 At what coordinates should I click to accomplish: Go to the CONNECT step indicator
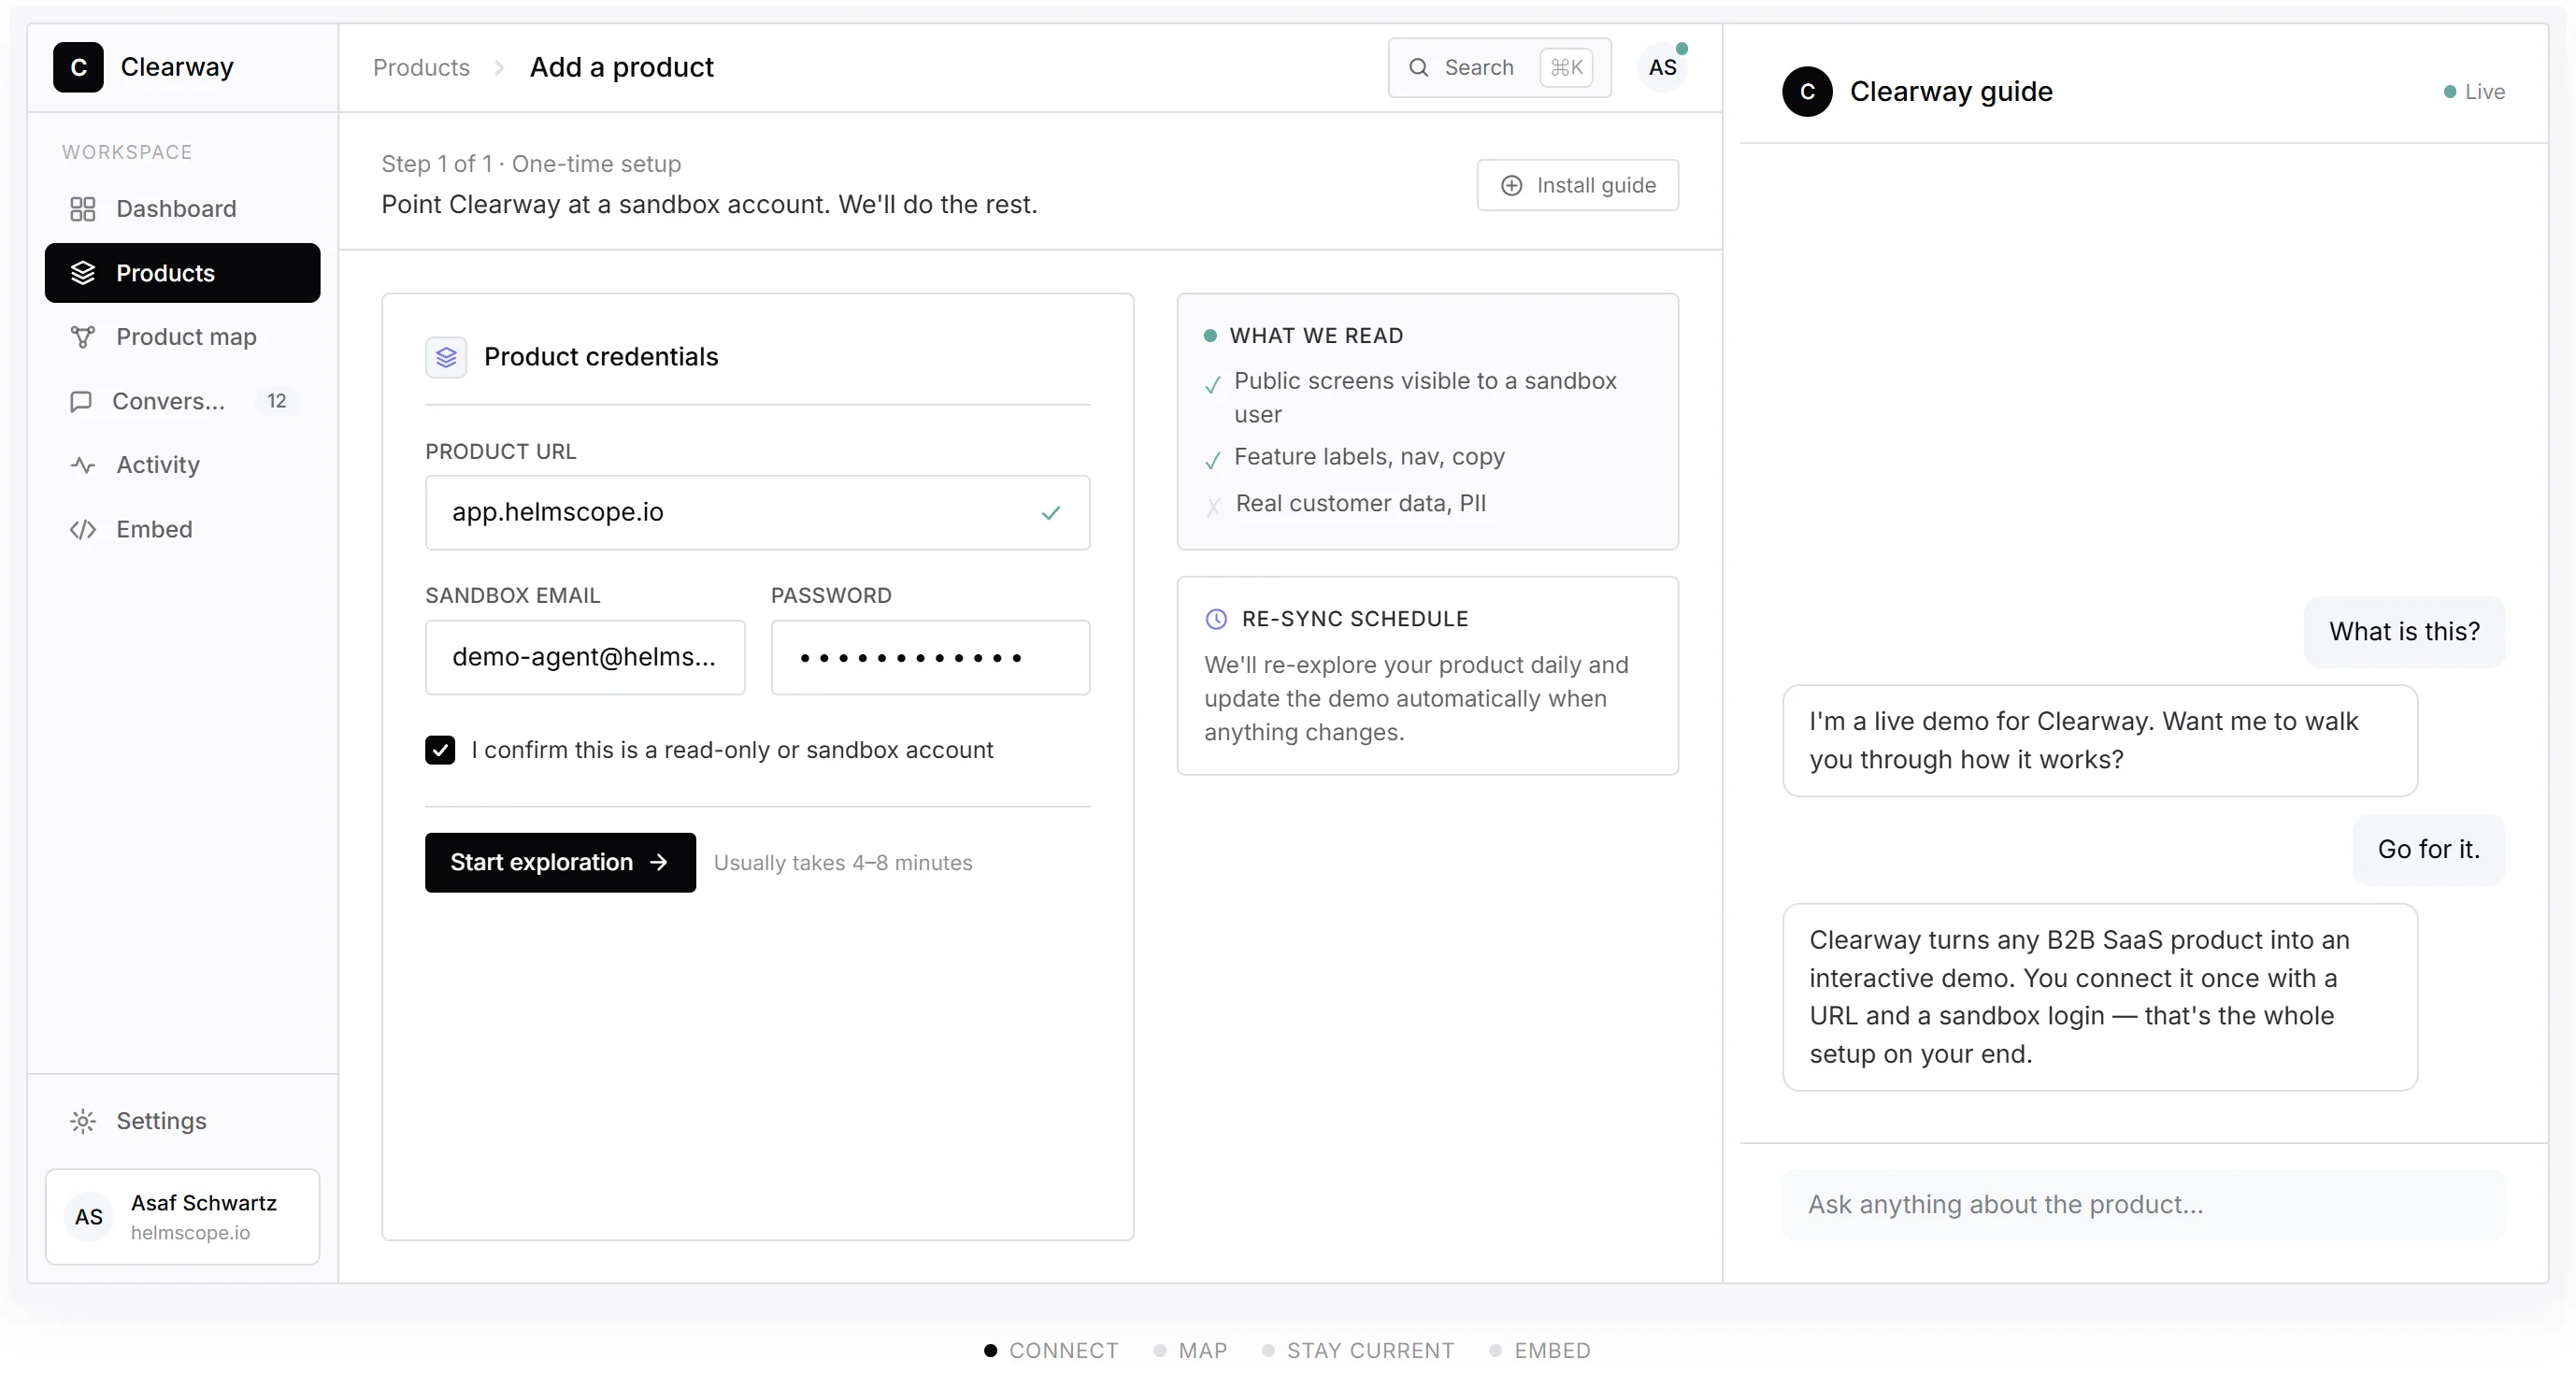pyautogui.click(x=1051, y=1350)
